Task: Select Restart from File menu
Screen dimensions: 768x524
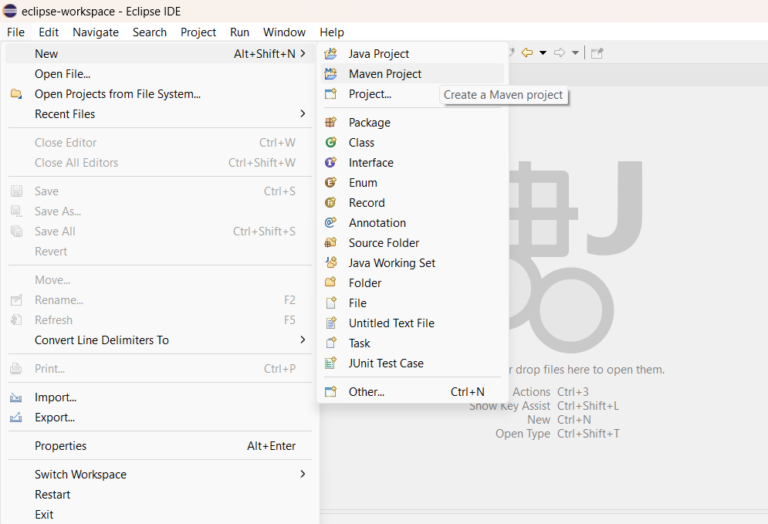Action: tap(160, 494)
